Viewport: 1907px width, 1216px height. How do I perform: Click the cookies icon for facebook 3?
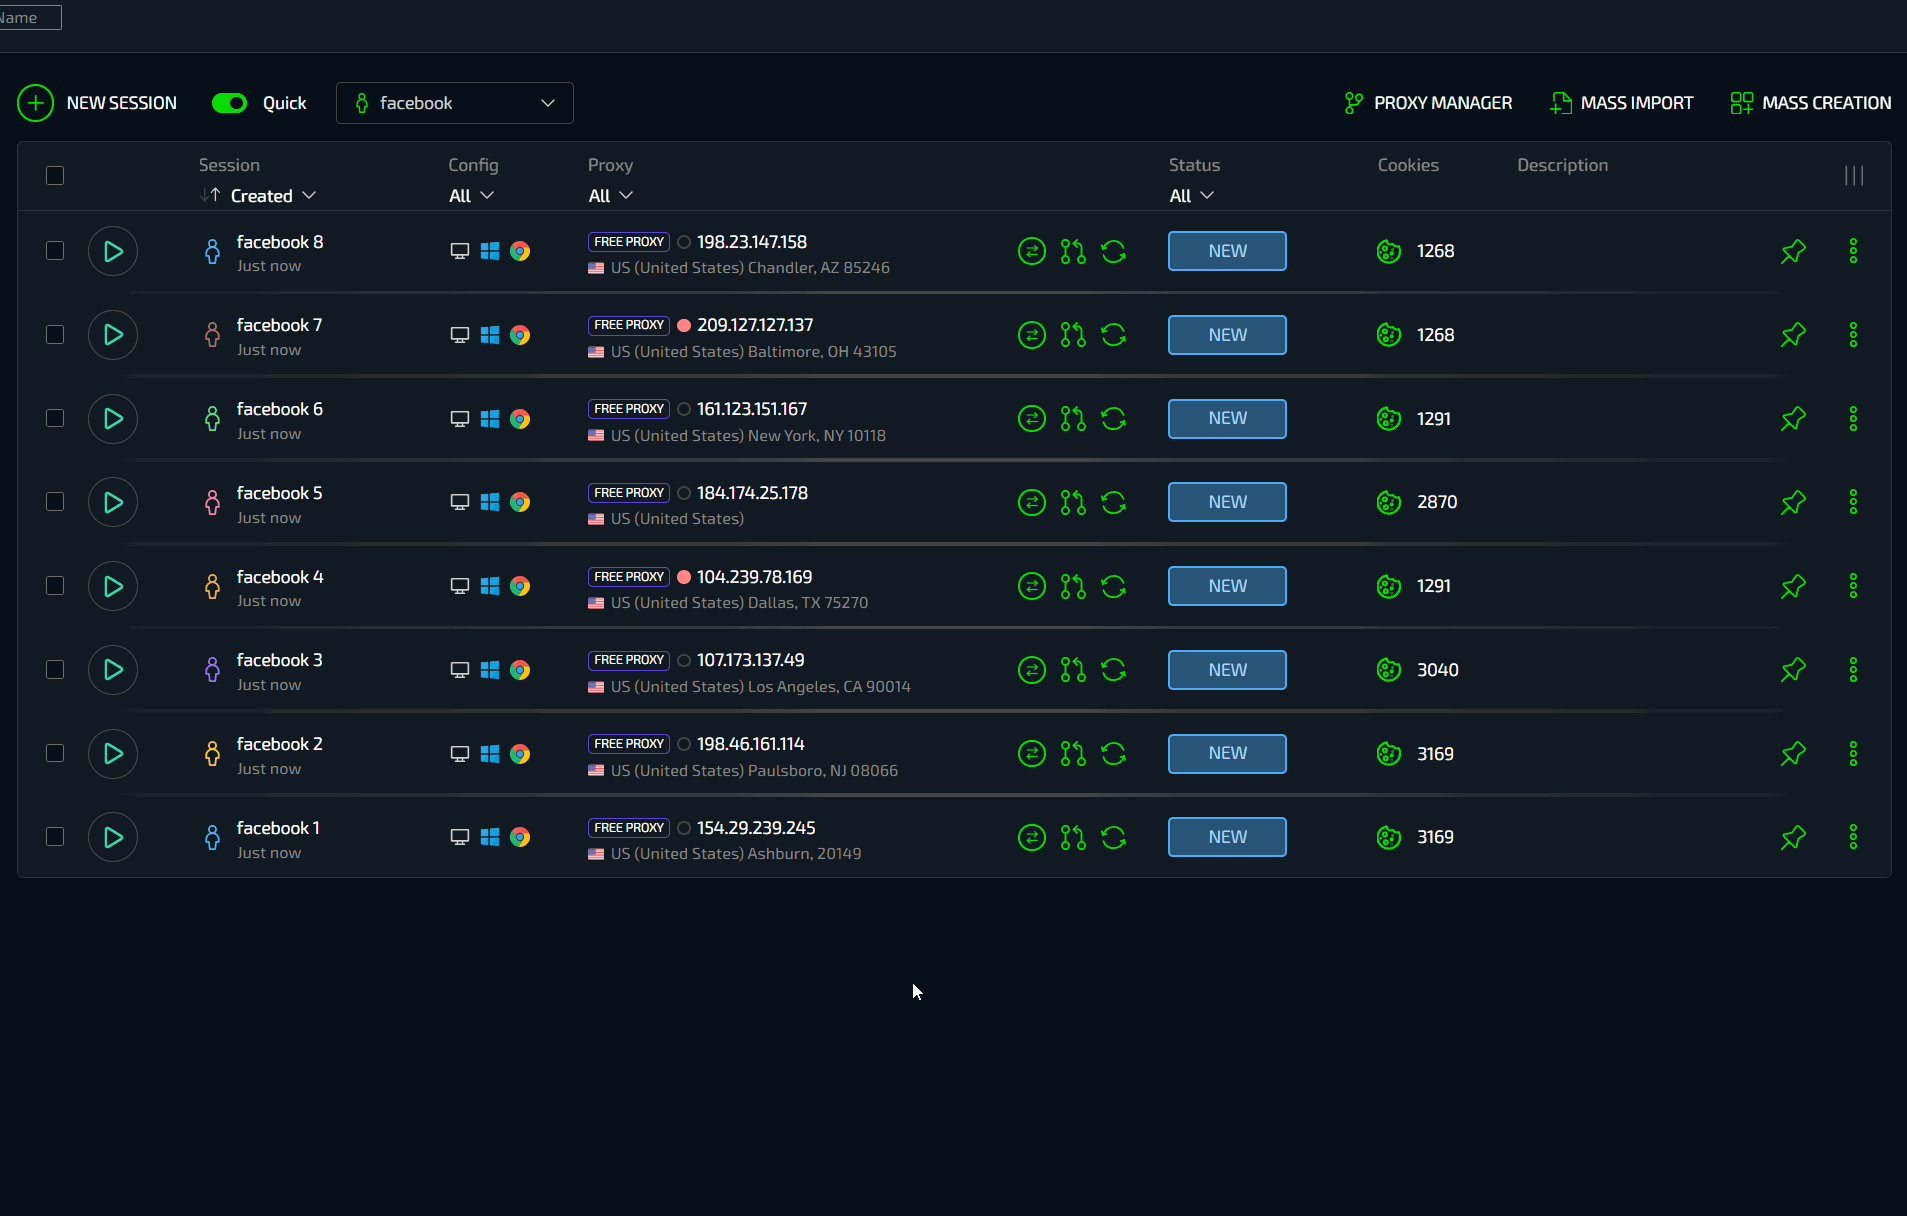[x=1389, y=670]
